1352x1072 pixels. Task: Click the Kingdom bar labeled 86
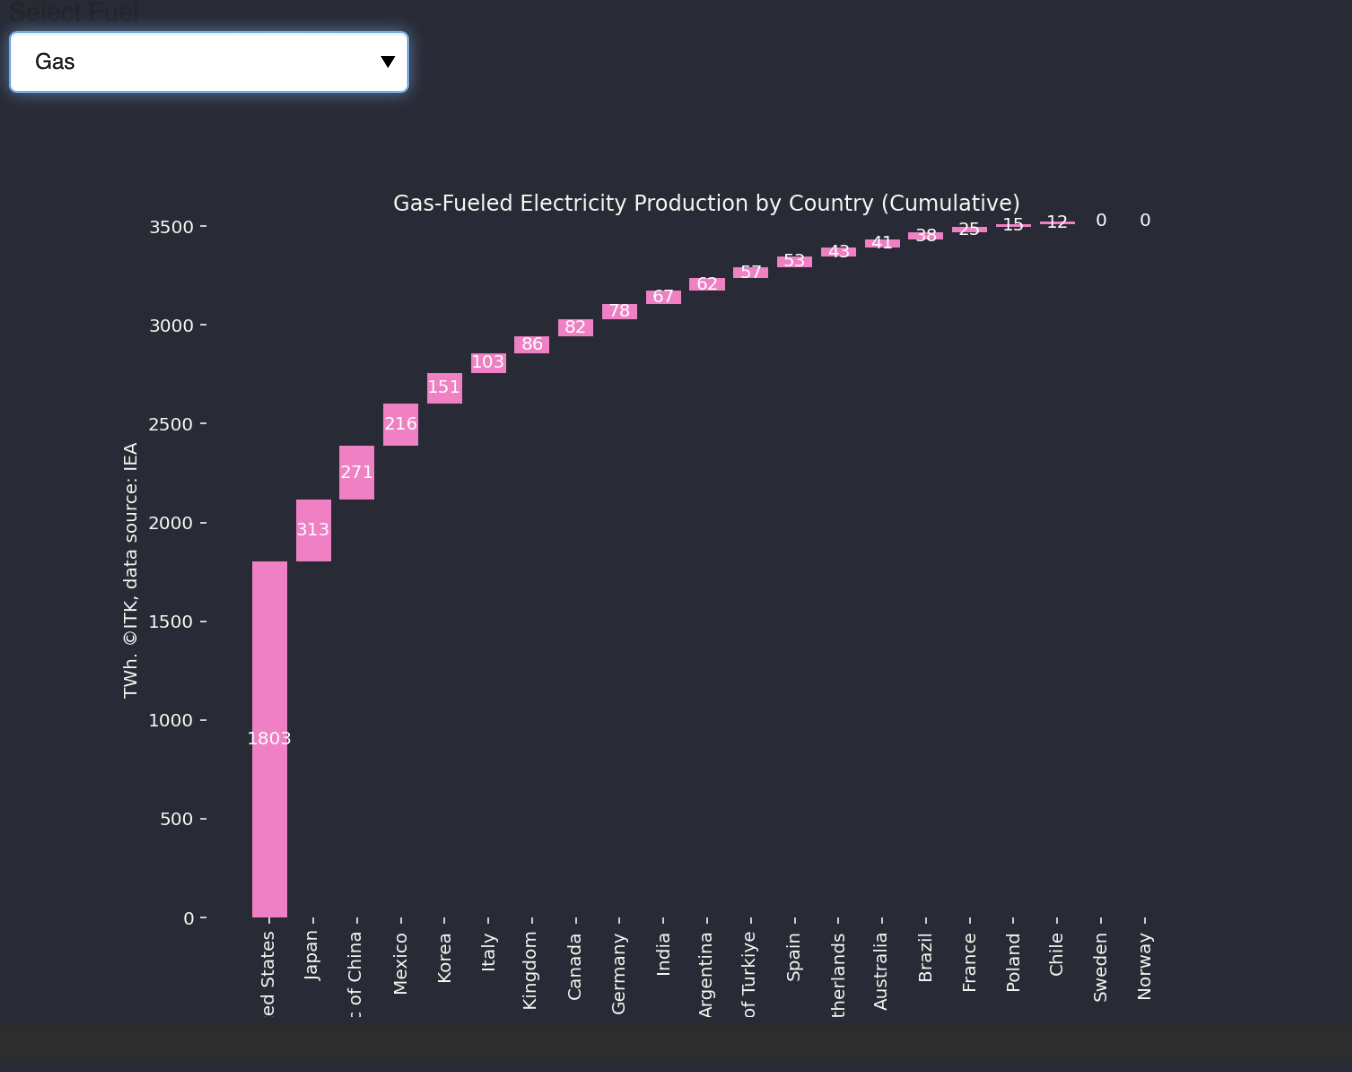click(x=532, y=344)
